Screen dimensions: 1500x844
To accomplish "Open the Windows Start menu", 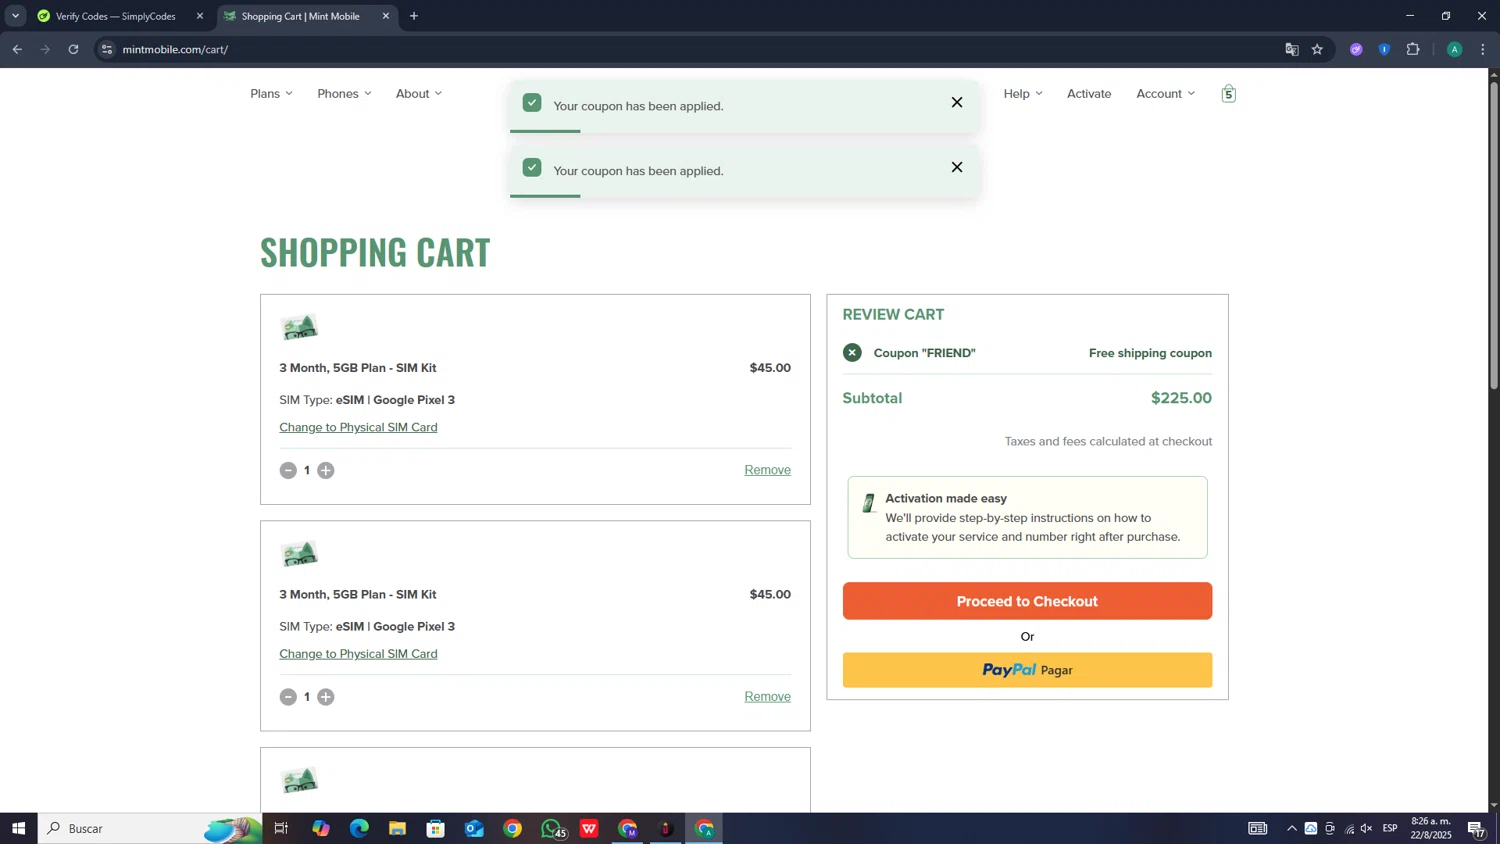I will point(18,828).
